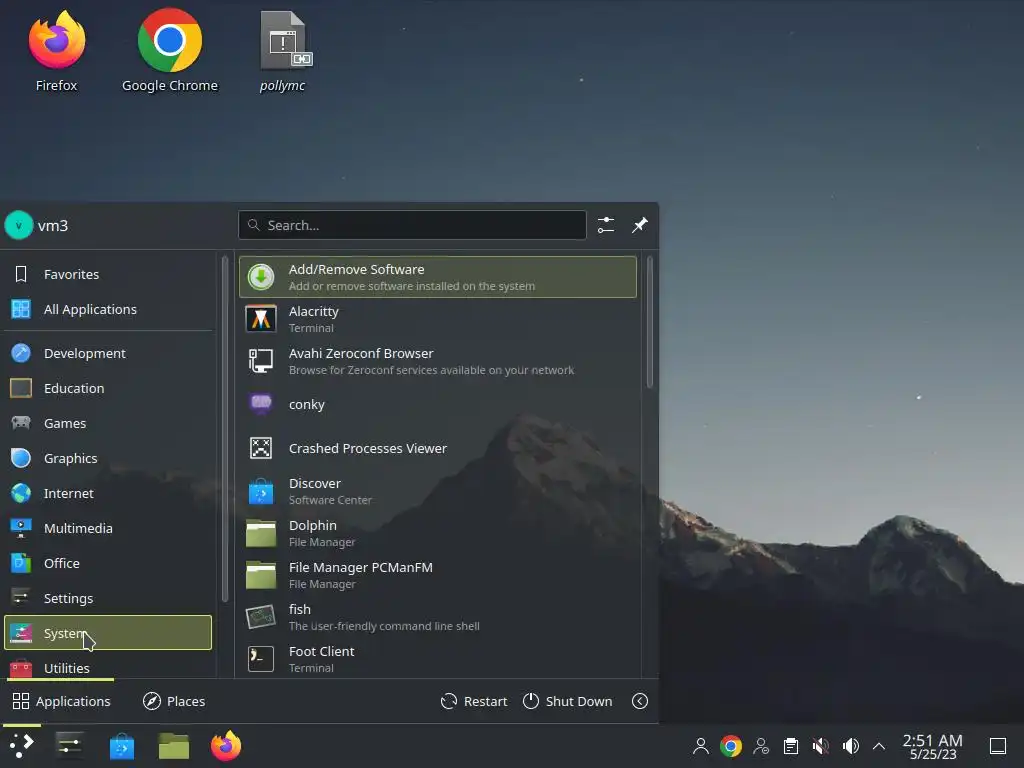Select All Applications category
The height and width of the screenshot is (768, 1024).
point(108,310)
